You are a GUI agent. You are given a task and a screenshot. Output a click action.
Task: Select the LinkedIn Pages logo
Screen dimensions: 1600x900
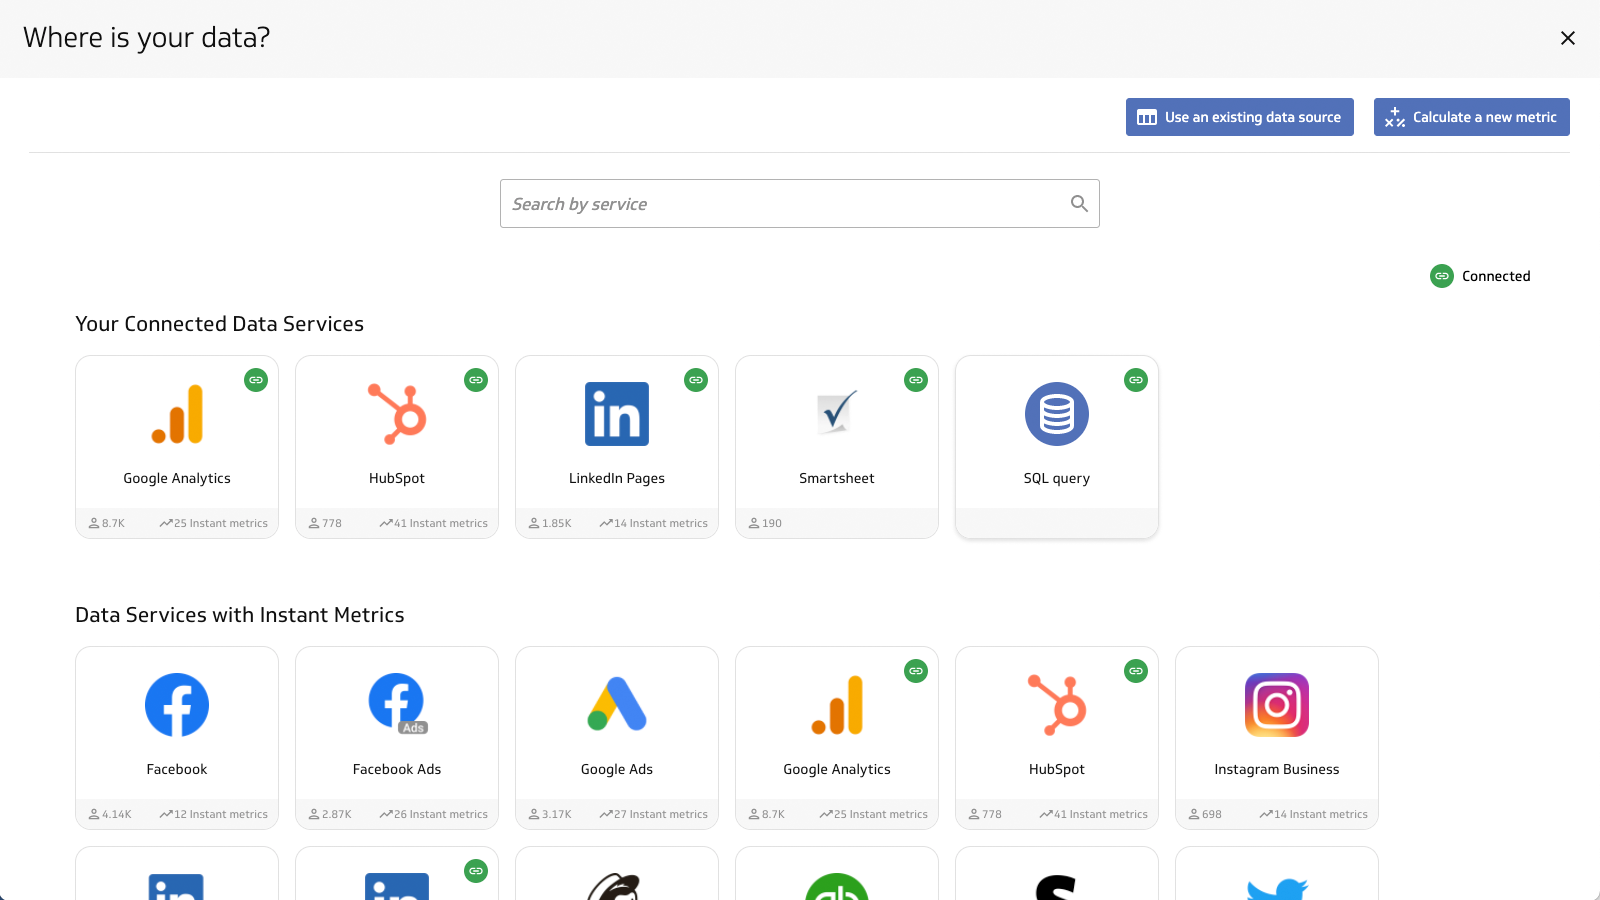(x=617, y=414)
